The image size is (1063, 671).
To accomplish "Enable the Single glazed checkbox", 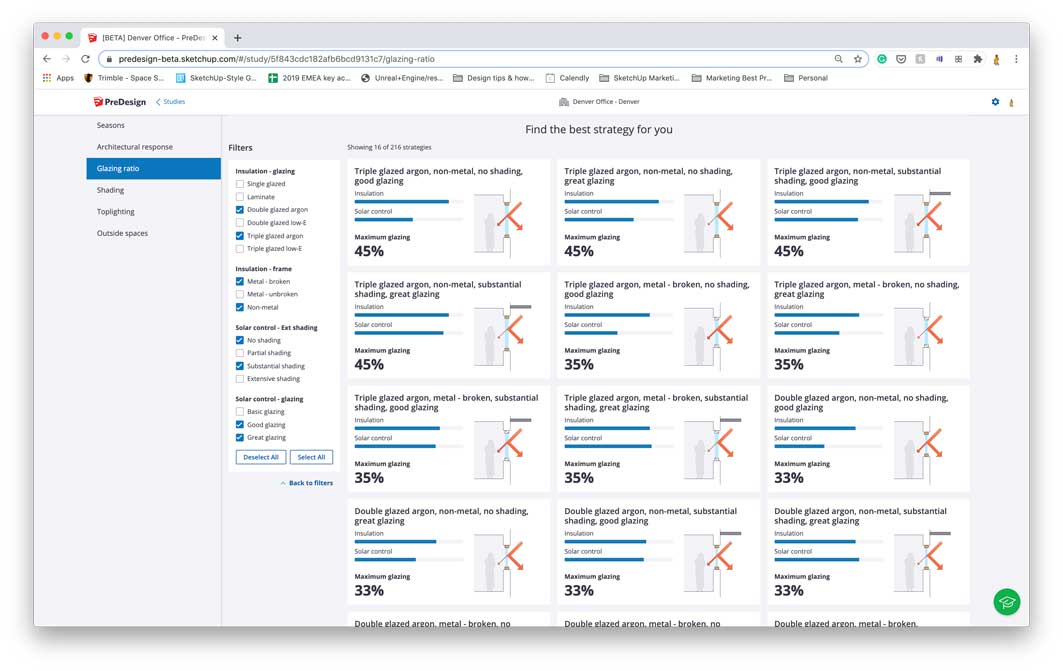I will pyautogui.click(x=239, y=184).
